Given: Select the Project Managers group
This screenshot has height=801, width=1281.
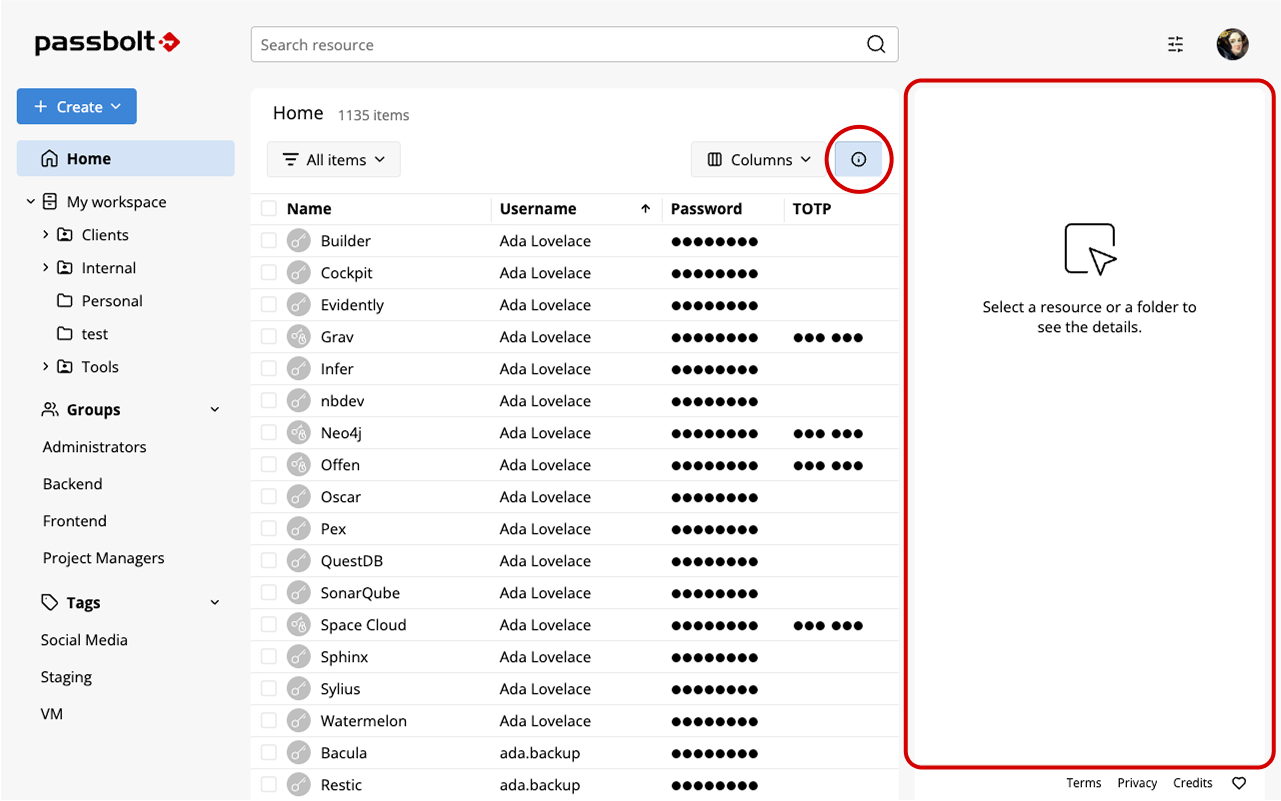Looking at the screenshot, I should pyautogui.click(x=104, y=558).
